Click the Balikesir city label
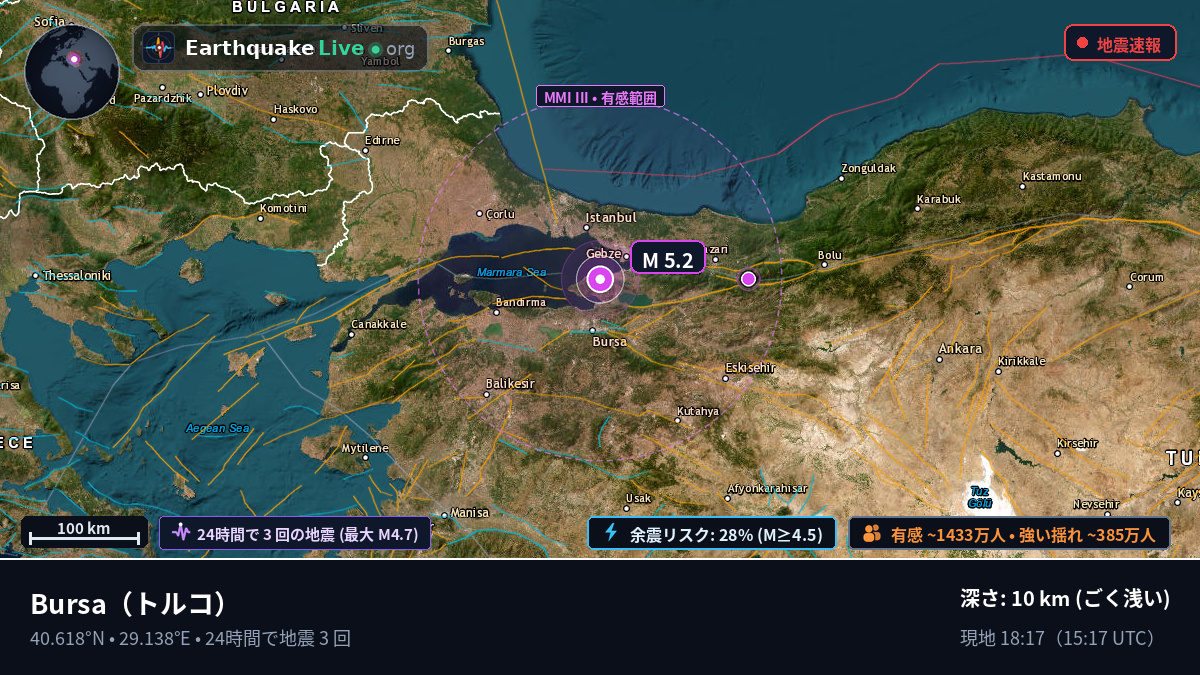1200x675 pixels. (x=510, y=384)
